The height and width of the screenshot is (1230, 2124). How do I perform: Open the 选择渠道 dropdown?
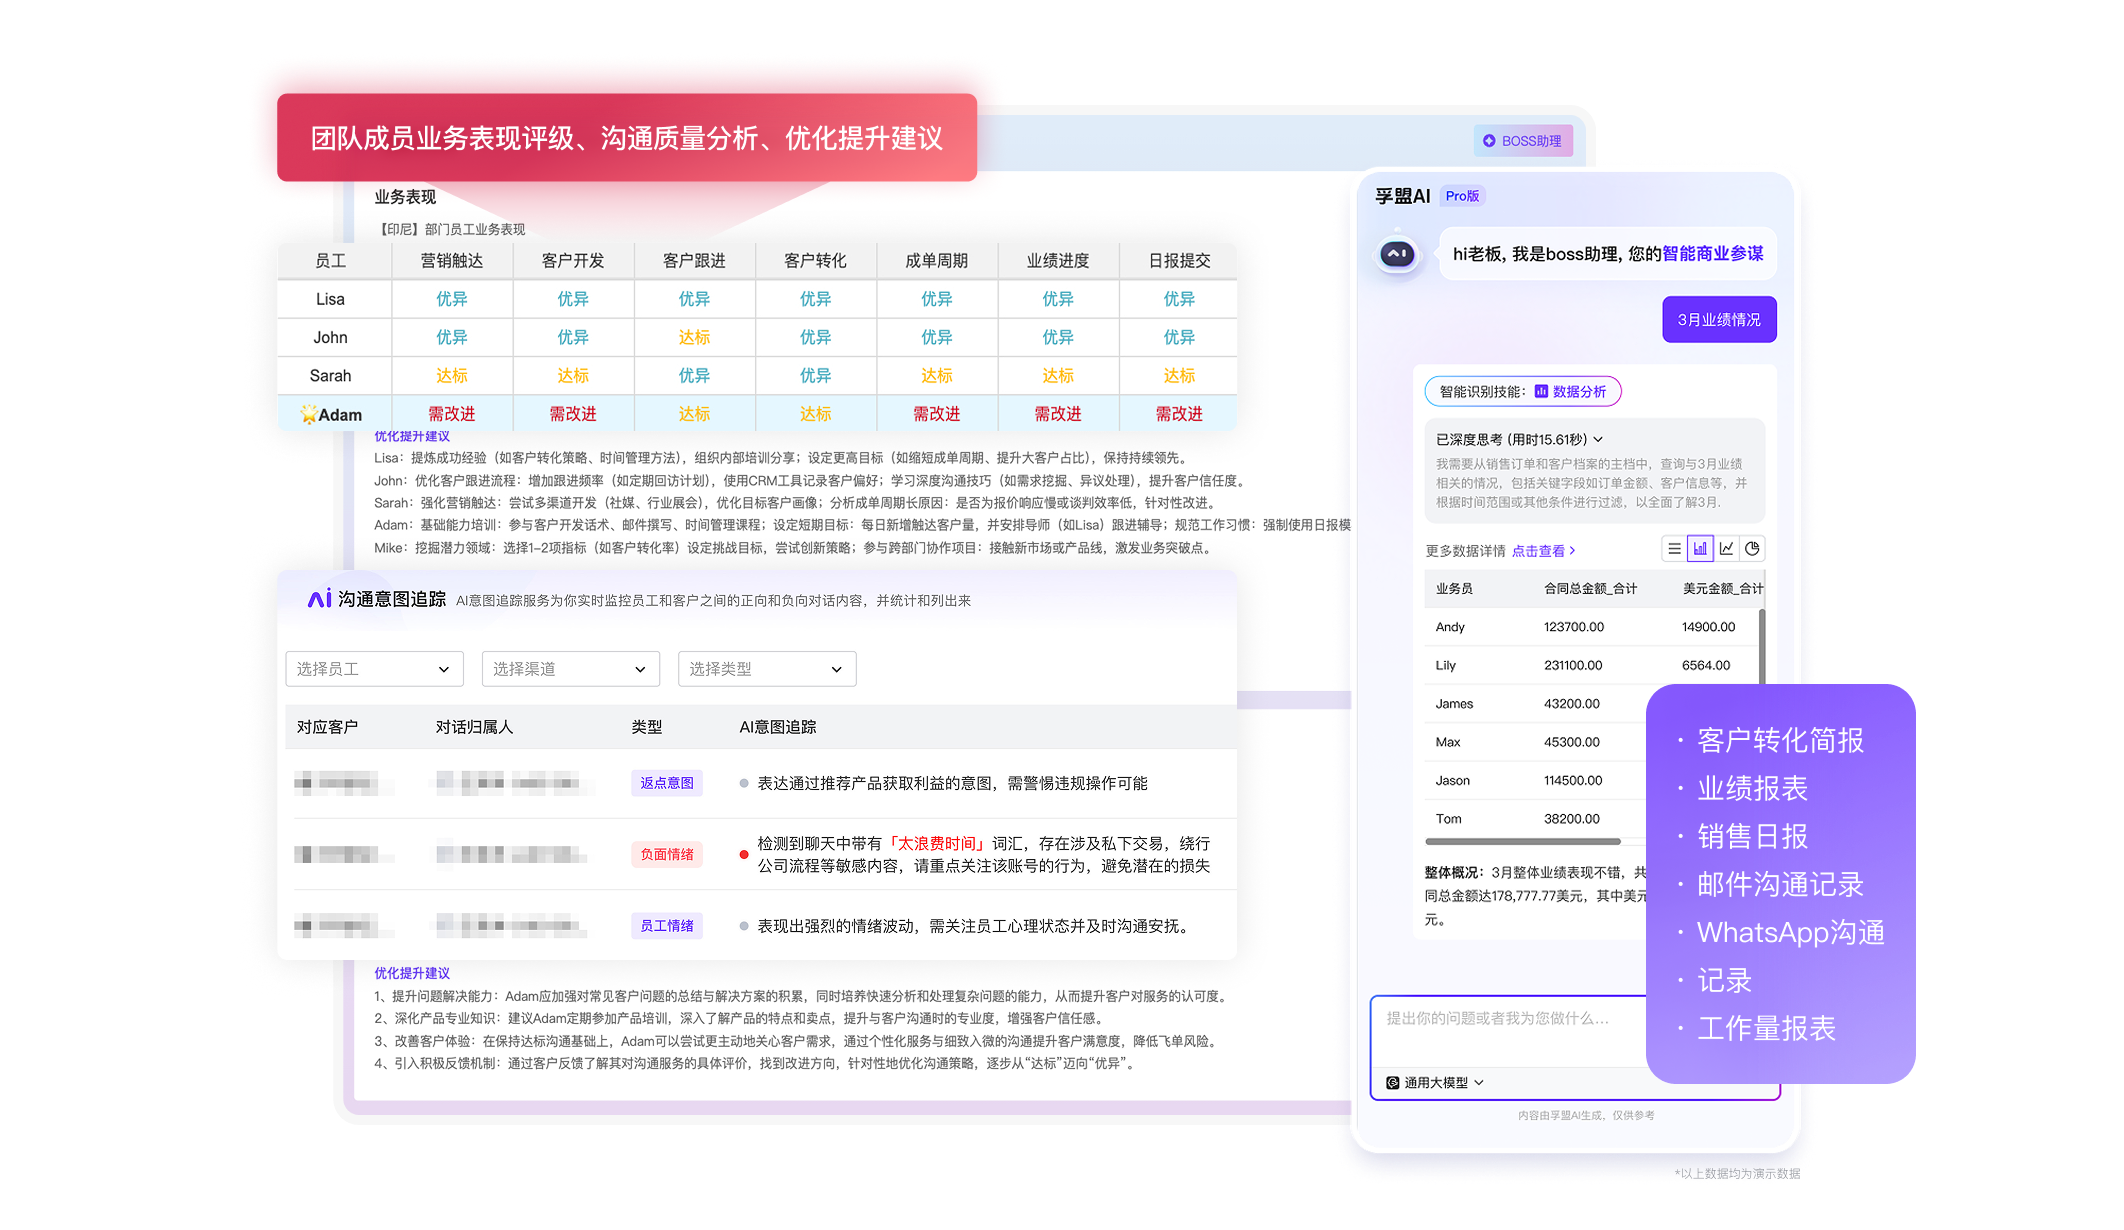point(570,669)
